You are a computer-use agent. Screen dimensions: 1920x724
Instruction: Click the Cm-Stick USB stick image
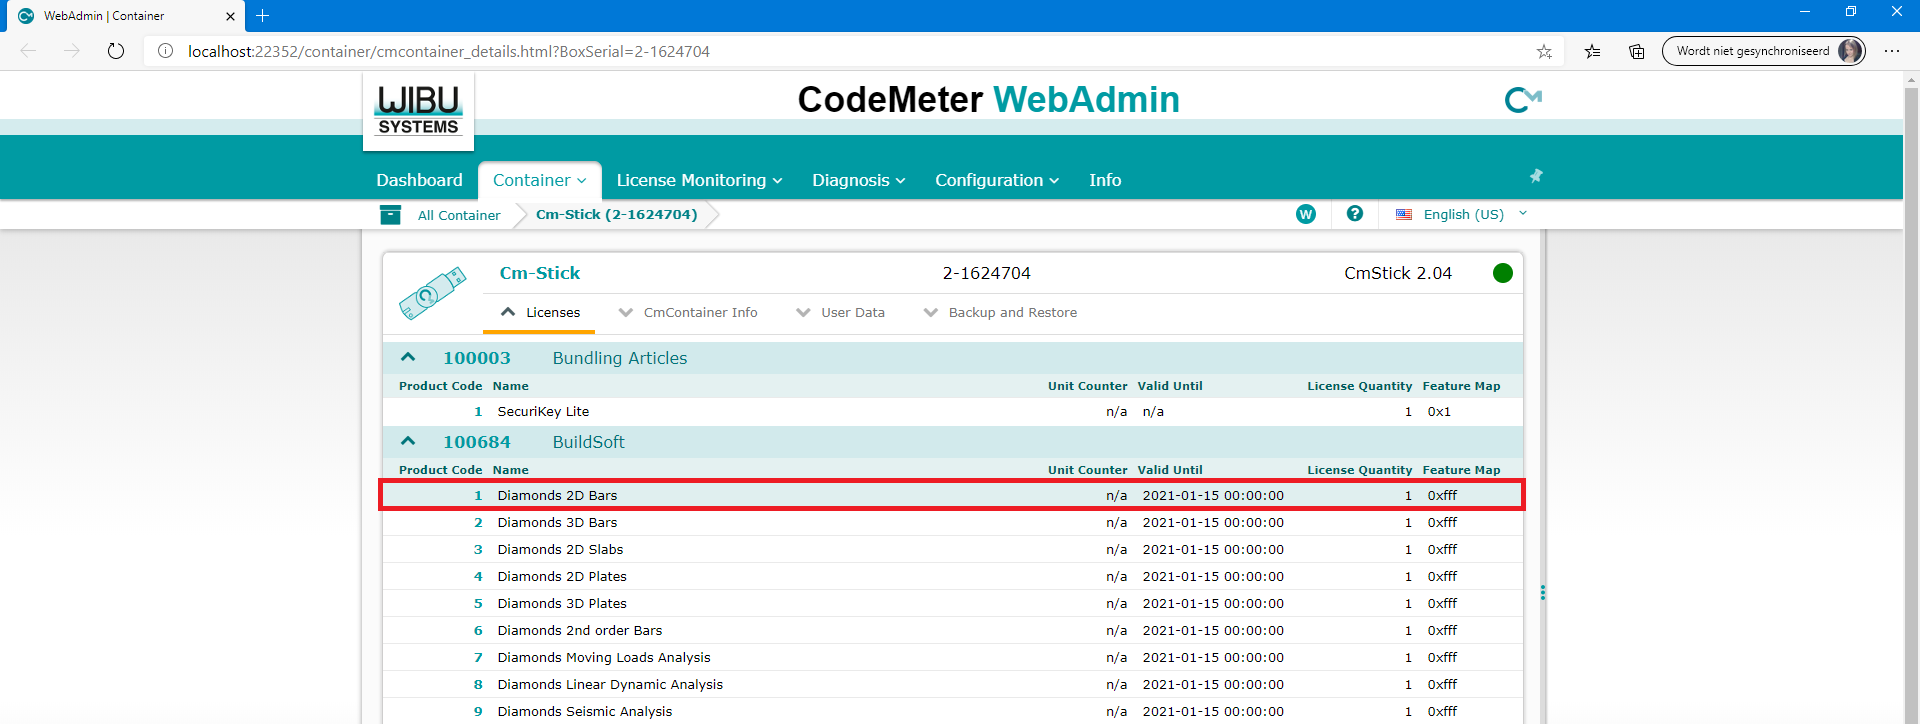tap(432, 293)
